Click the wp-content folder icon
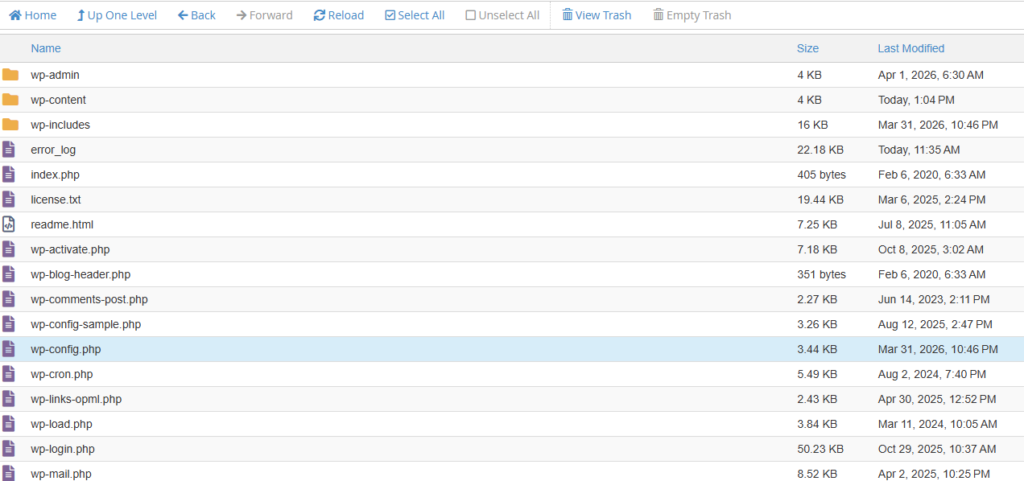The height and width of the screenshot is (481, 1024). (x=10, y=100)
